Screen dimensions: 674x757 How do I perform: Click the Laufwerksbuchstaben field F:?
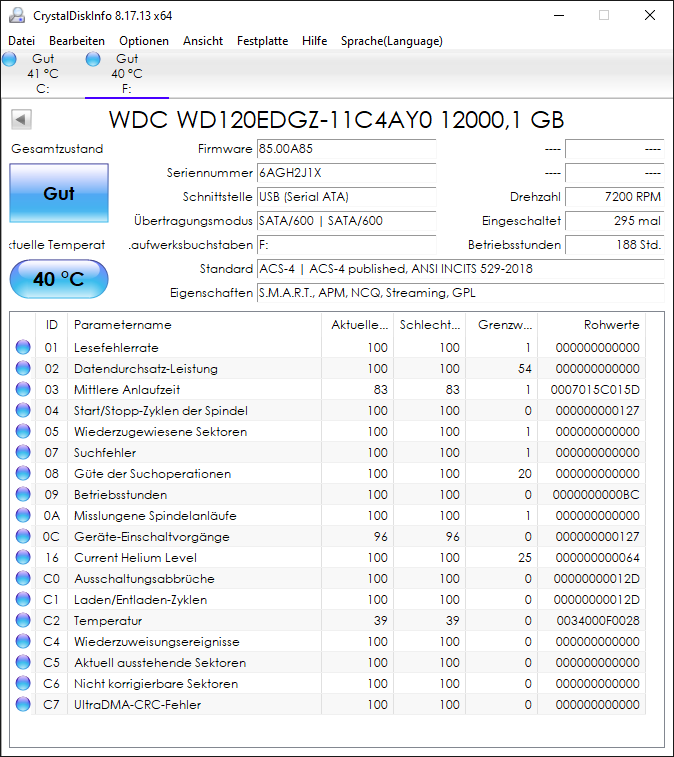coord(346,245)
